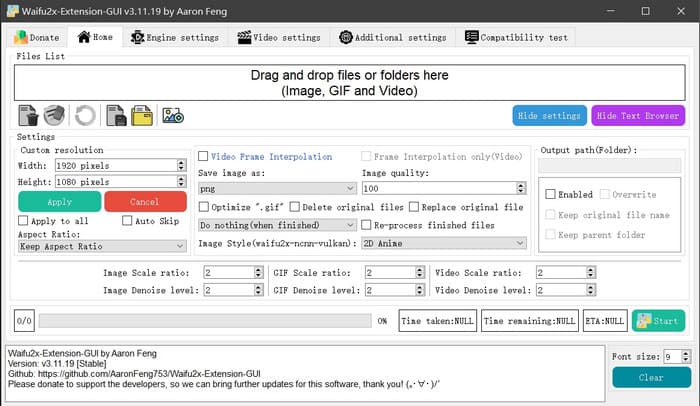Click the clear files list eraser icon
Viewport: 700px width, 406px height.
point(54,116)
